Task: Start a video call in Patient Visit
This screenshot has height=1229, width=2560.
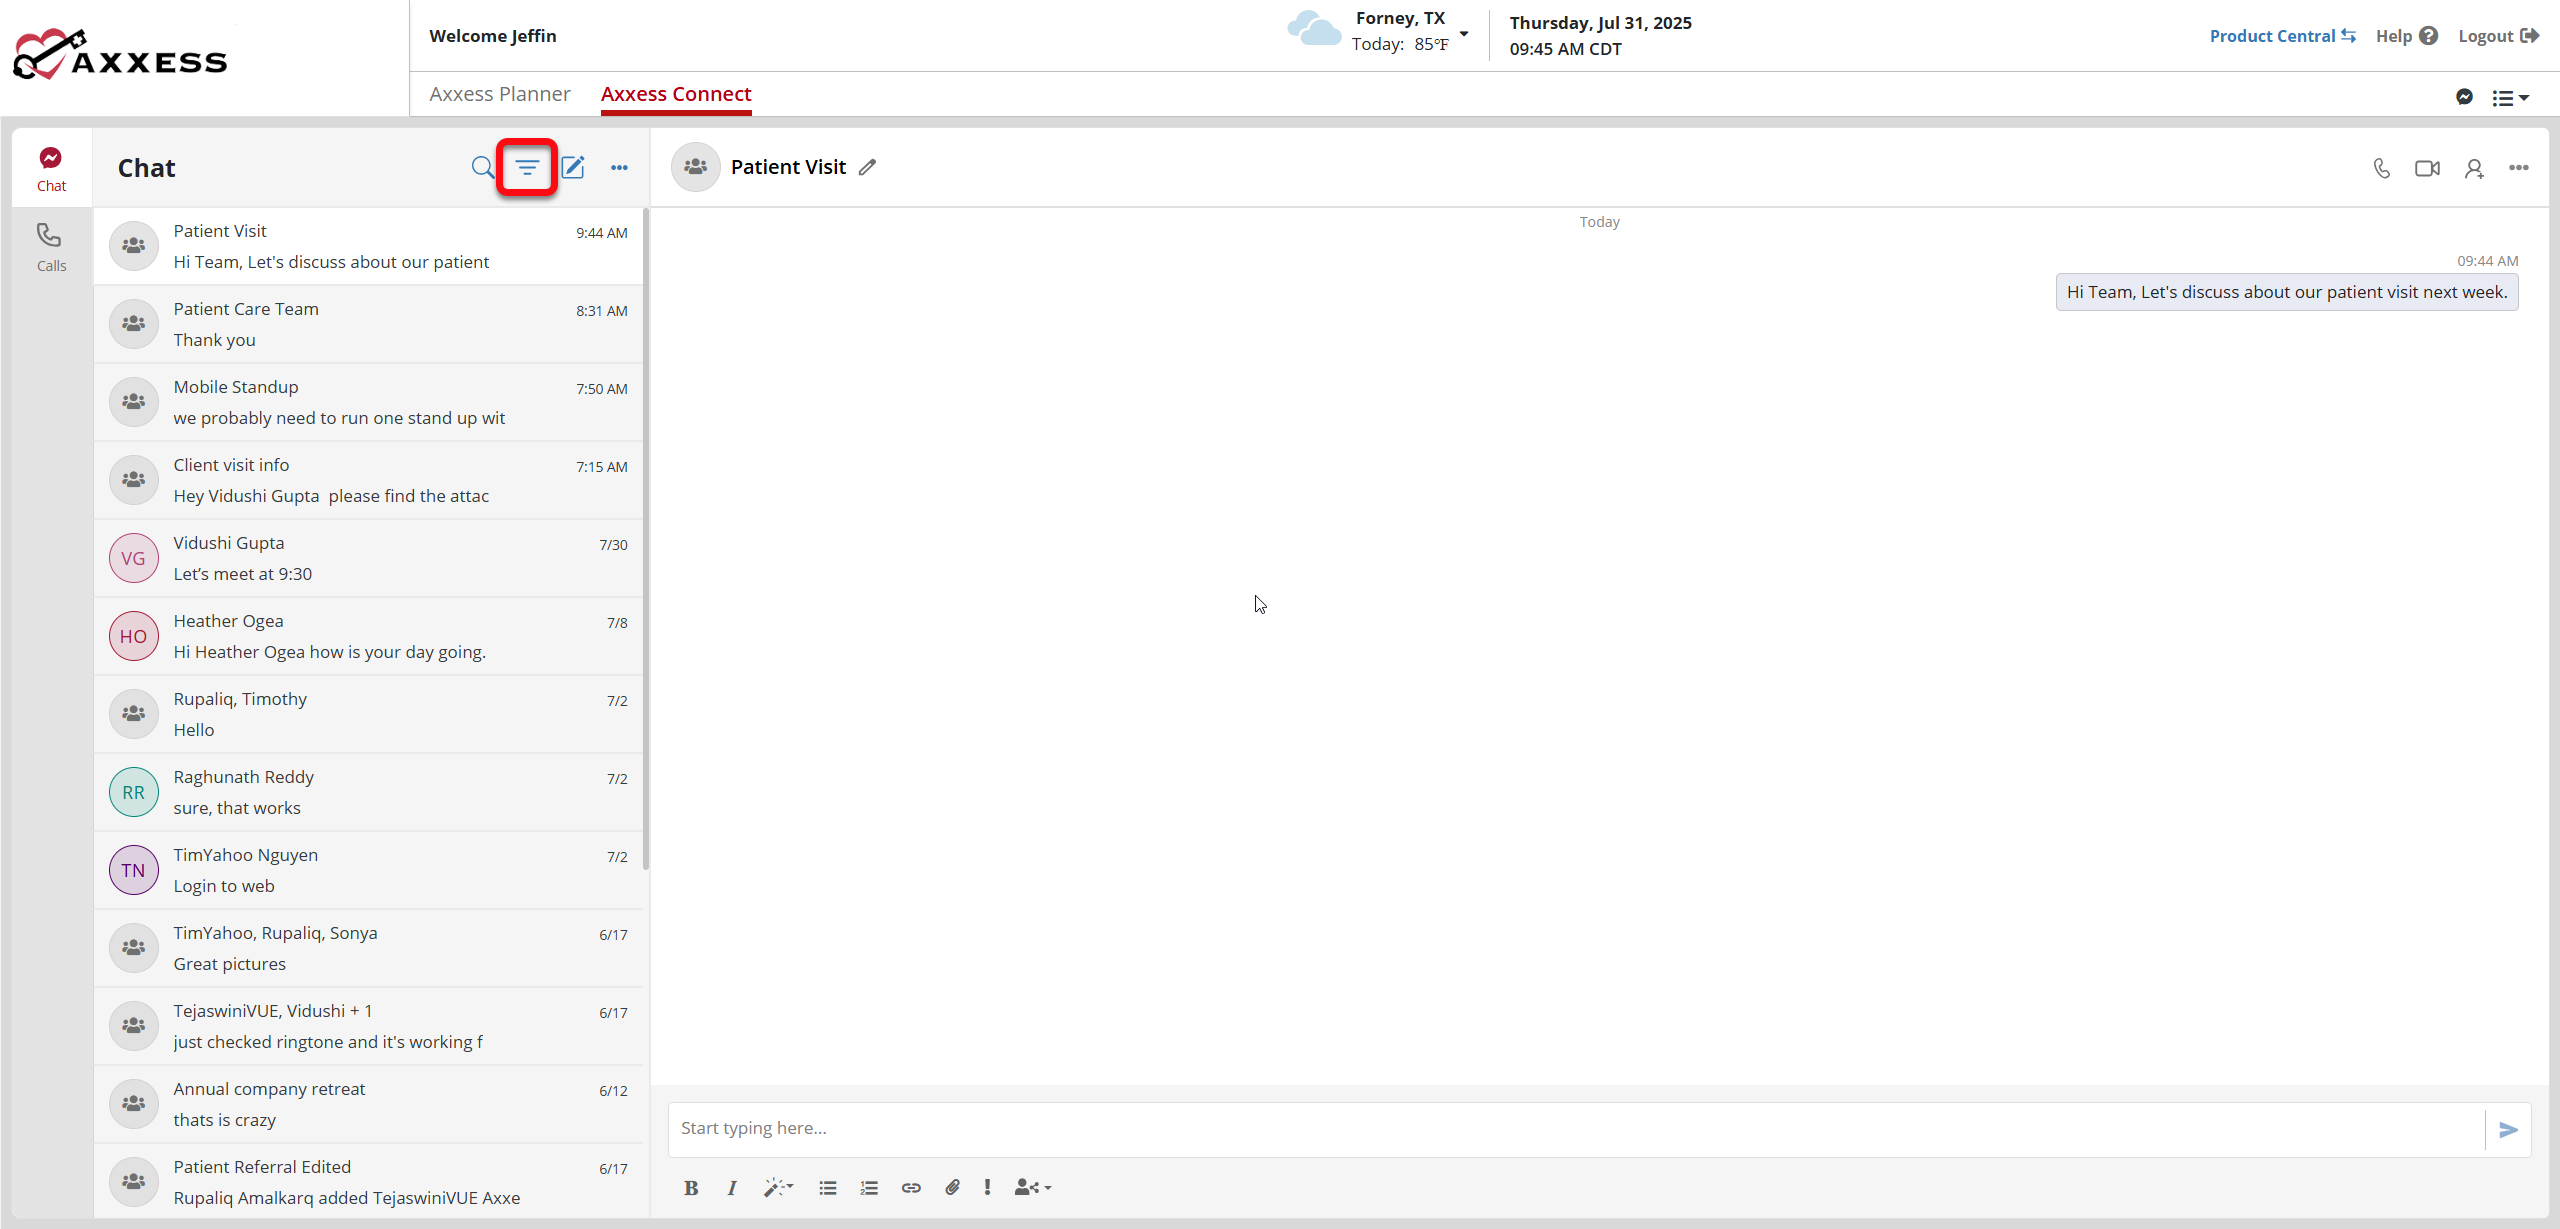Action: click(2427, 168)
